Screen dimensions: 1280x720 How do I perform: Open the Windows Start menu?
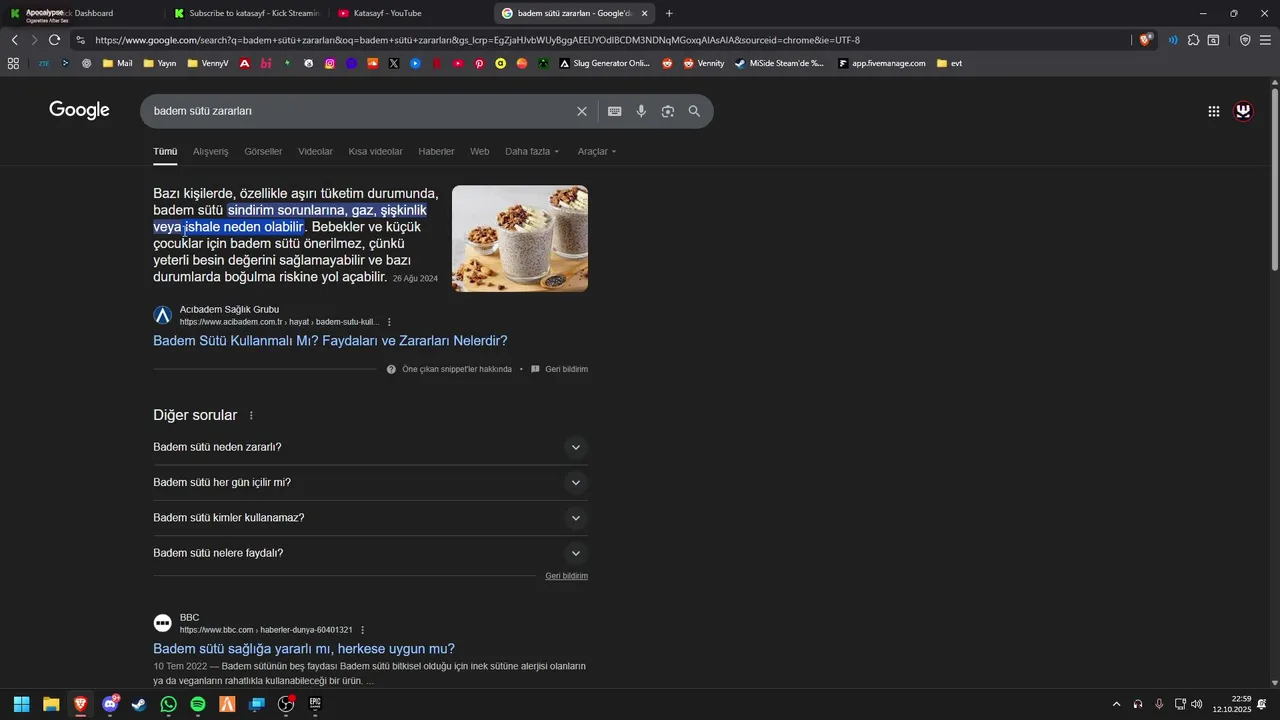coord(21,704)
